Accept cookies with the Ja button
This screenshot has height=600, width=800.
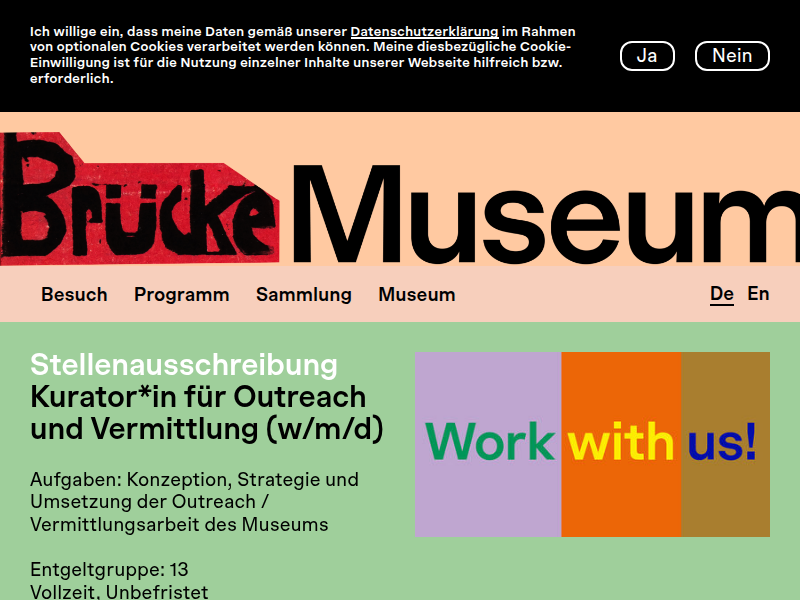[647, 56]
